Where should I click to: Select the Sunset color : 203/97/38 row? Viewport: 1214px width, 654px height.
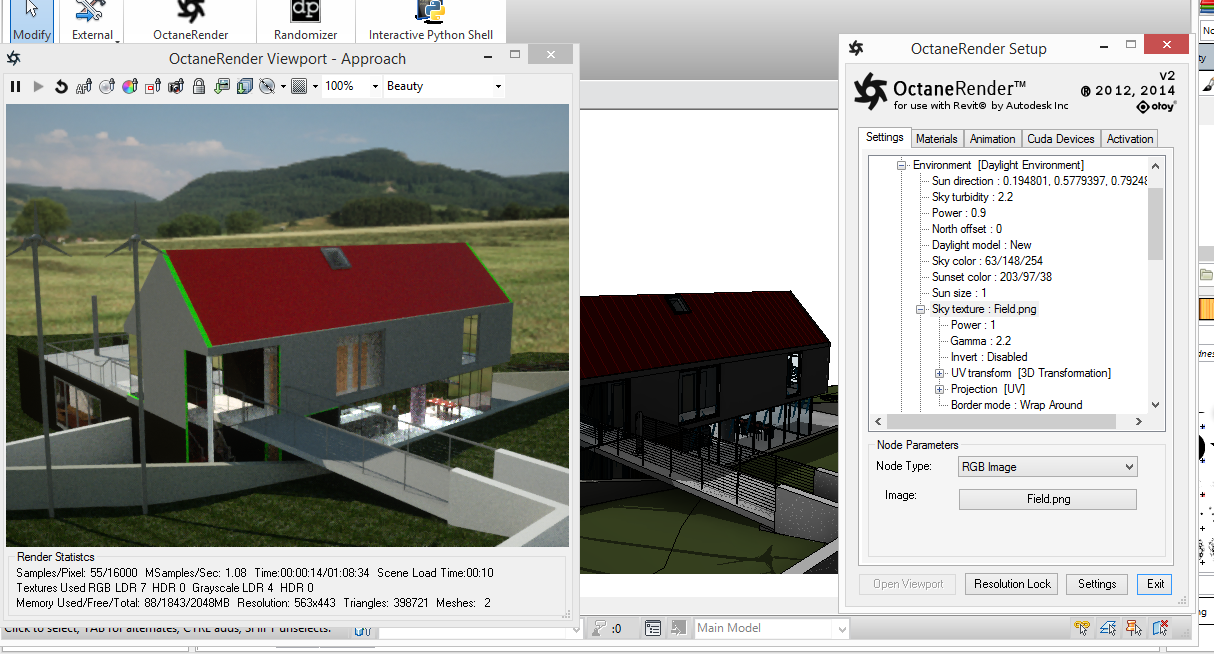991,277
